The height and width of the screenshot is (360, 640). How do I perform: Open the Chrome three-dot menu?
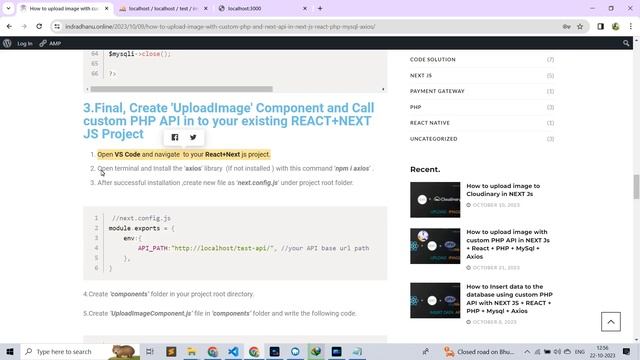point(631,27)
